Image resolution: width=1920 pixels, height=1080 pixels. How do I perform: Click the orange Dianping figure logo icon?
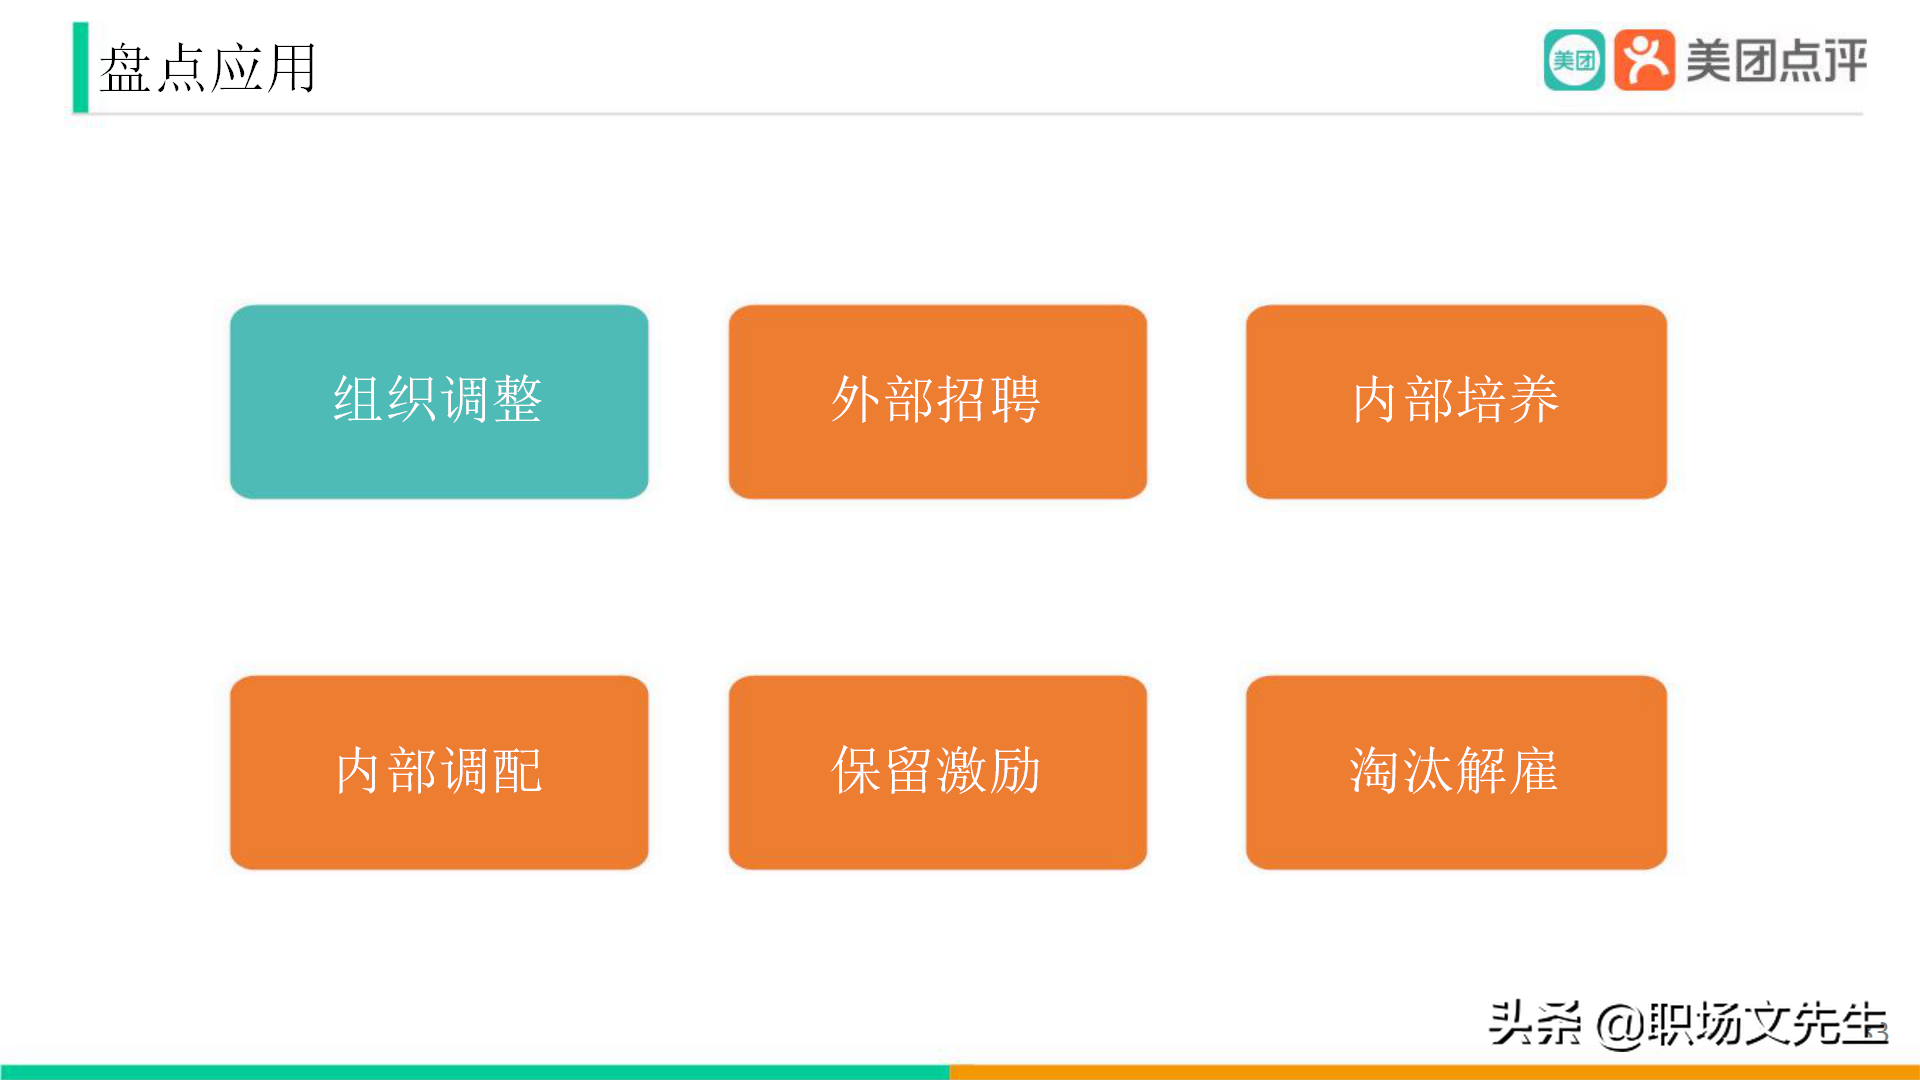pos(1644,60)
